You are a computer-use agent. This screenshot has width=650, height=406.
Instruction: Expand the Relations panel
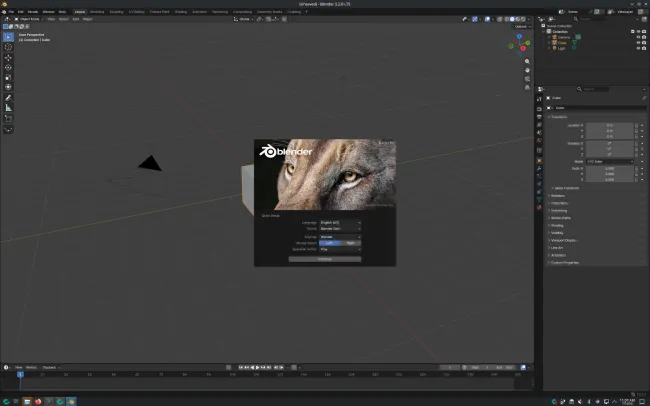click(x=557, y=196)
